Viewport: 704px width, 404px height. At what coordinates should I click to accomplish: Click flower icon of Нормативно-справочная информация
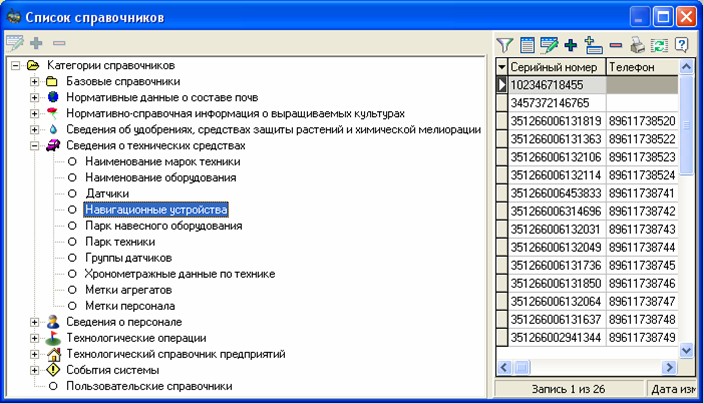(x=53, y=113)
